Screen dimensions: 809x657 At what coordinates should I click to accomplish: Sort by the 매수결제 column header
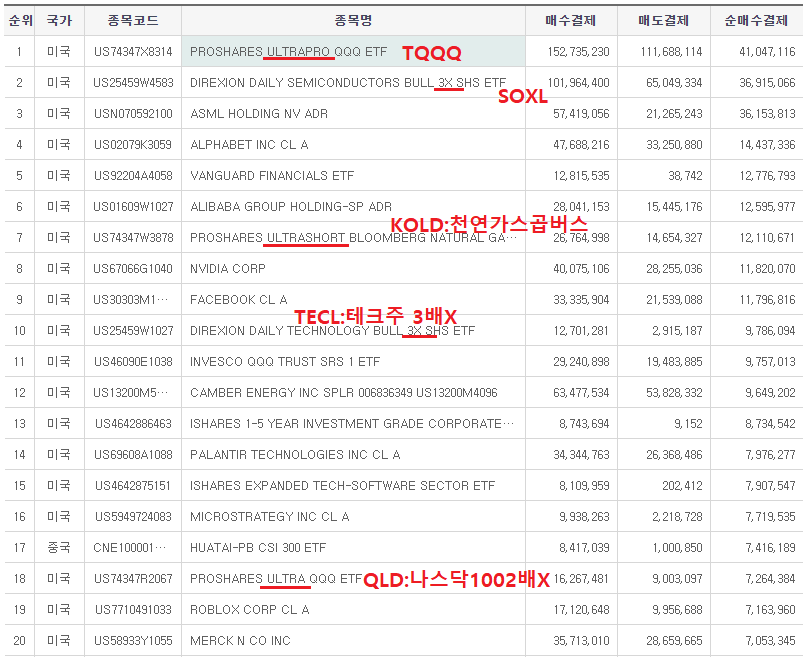click(571, 21)
